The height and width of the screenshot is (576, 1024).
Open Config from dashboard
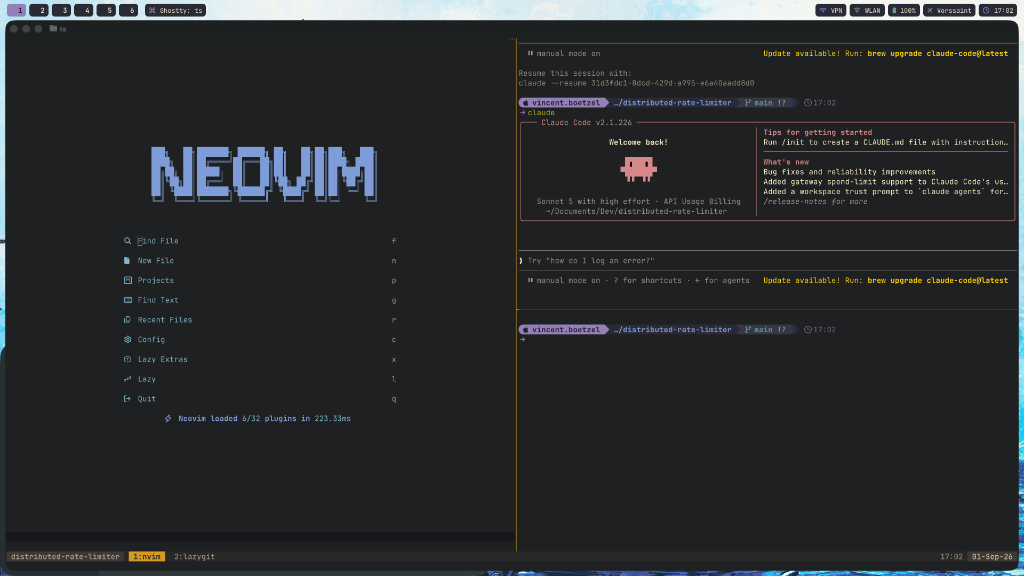coord(260,340)
